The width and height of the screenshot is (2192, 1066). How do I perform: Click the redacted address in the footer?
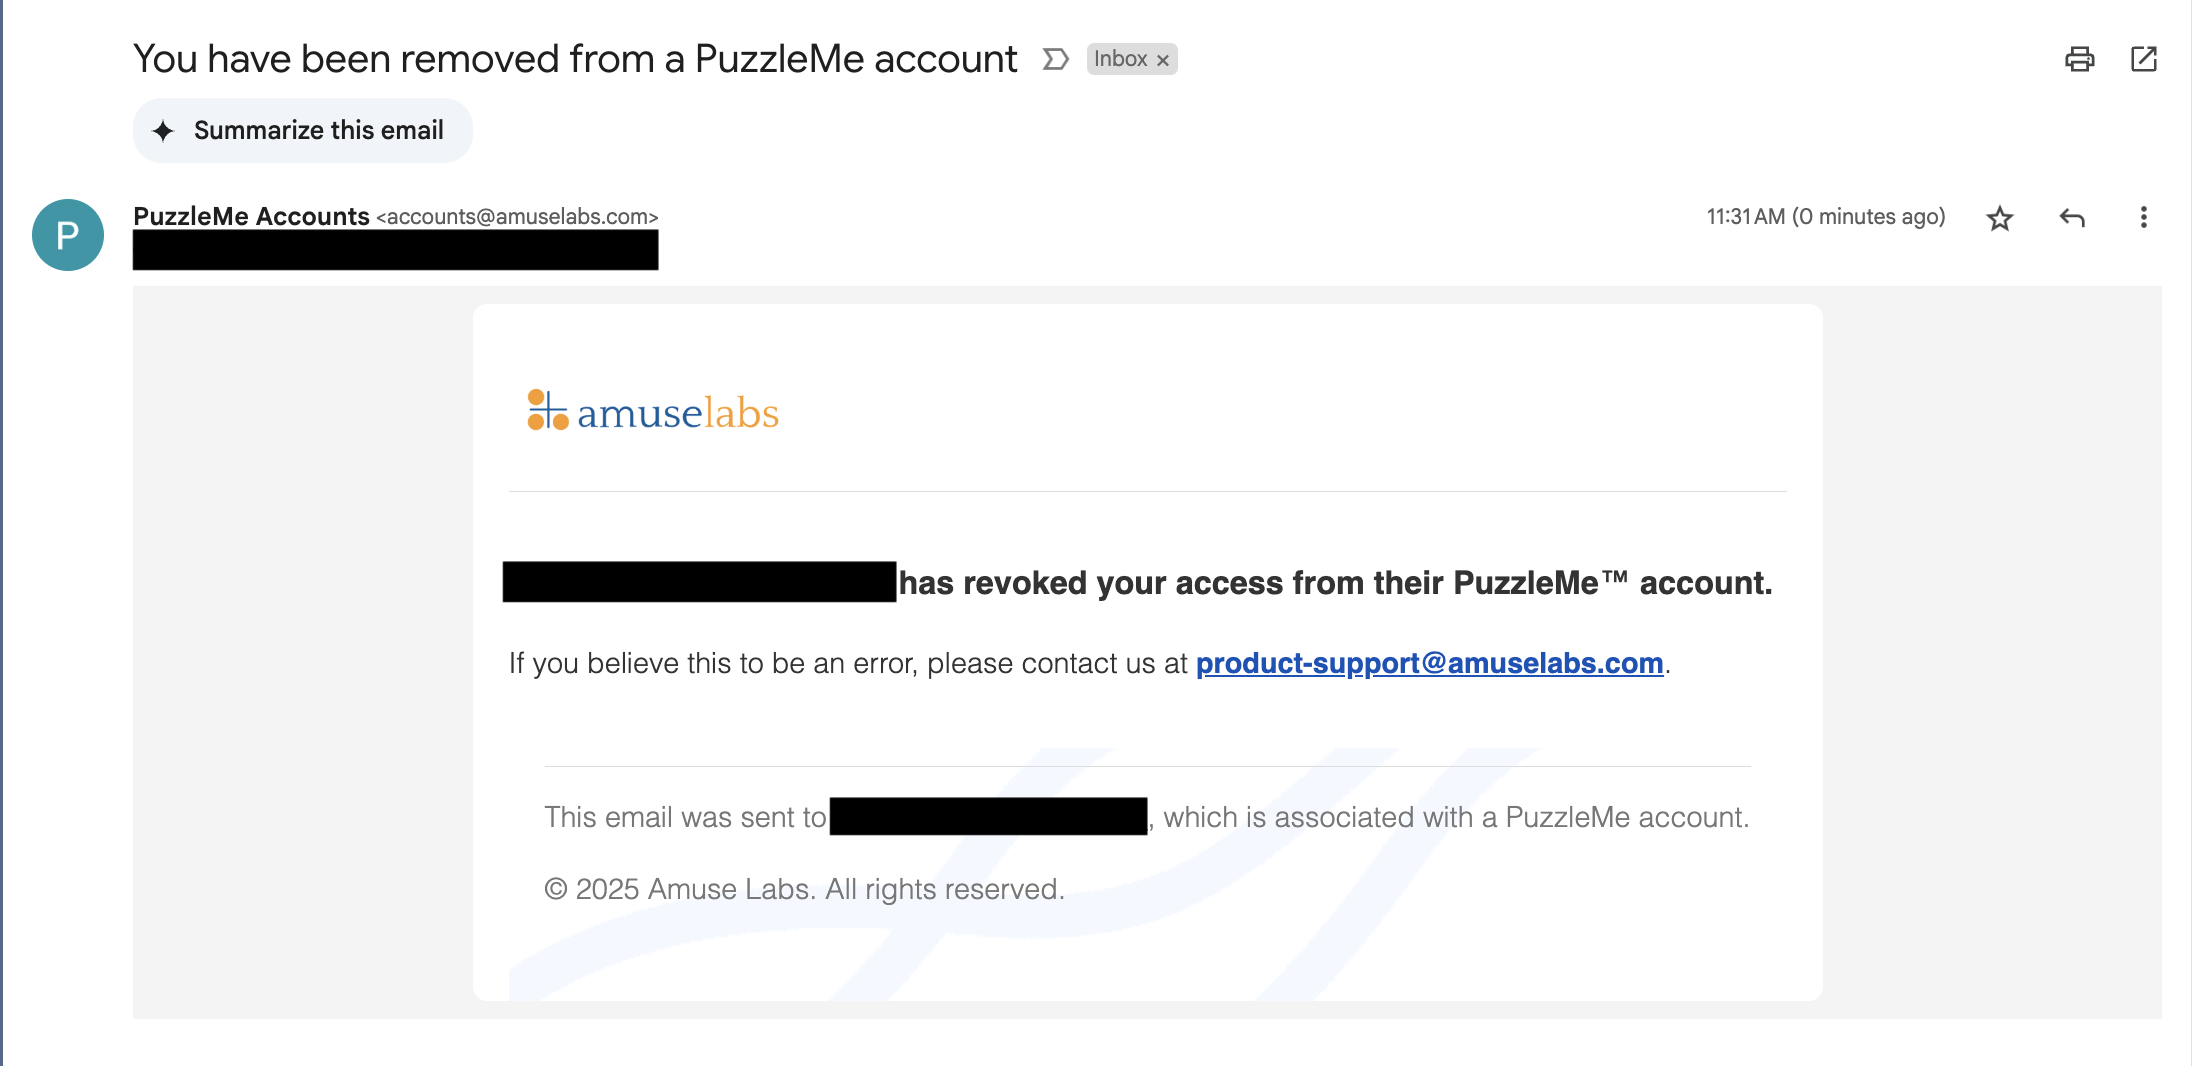pos(988,816)
